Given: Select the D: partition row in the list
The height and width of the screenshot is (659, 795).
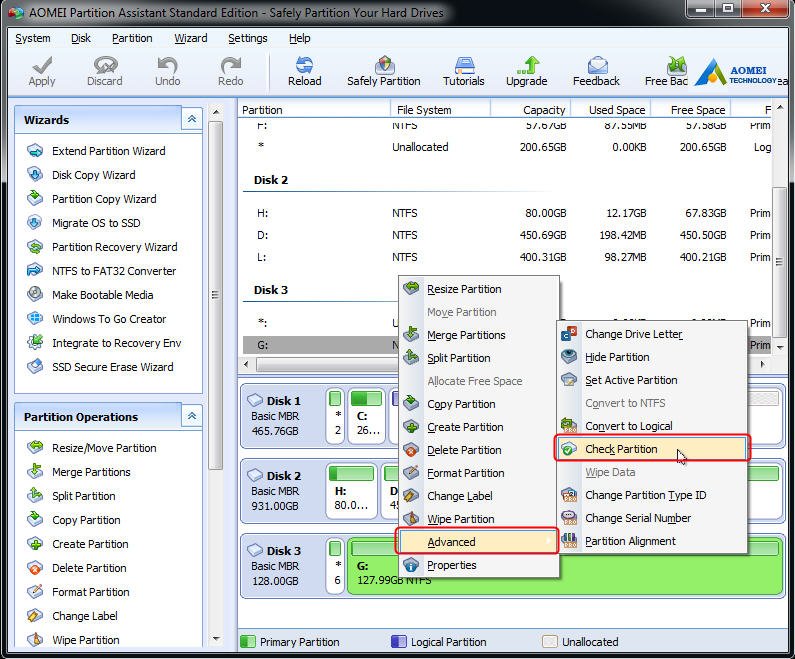Looking at the screenshot, I should pos(507,235).
